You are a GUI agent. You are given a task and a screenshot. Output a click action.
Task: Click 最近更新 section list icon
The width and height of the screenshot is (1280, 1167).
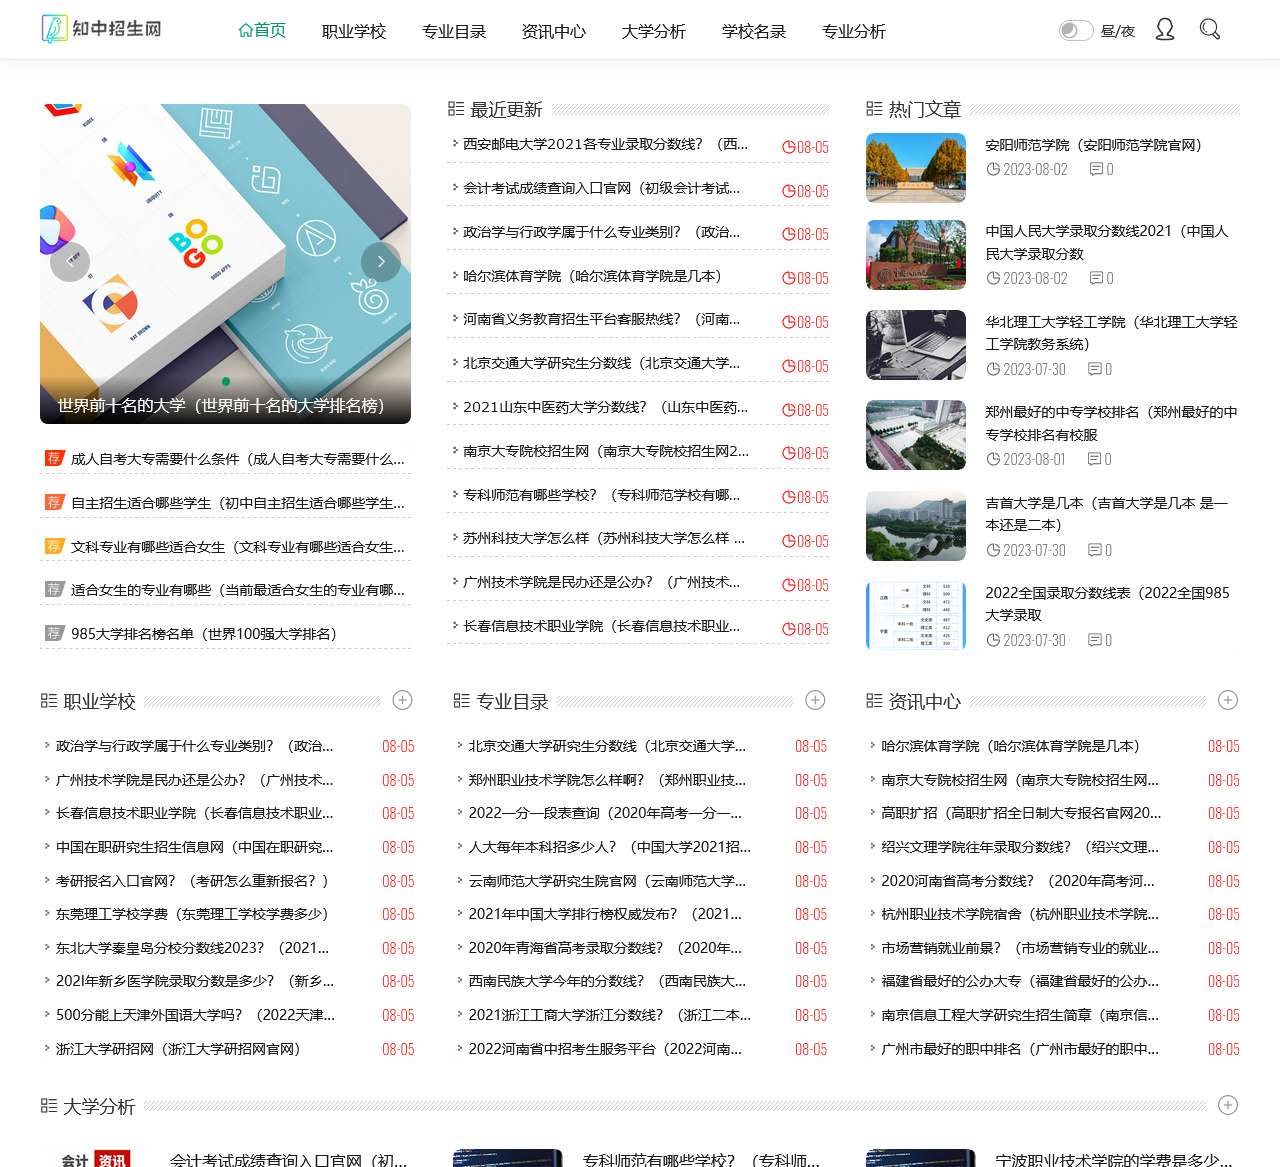(x=456, y=109)
